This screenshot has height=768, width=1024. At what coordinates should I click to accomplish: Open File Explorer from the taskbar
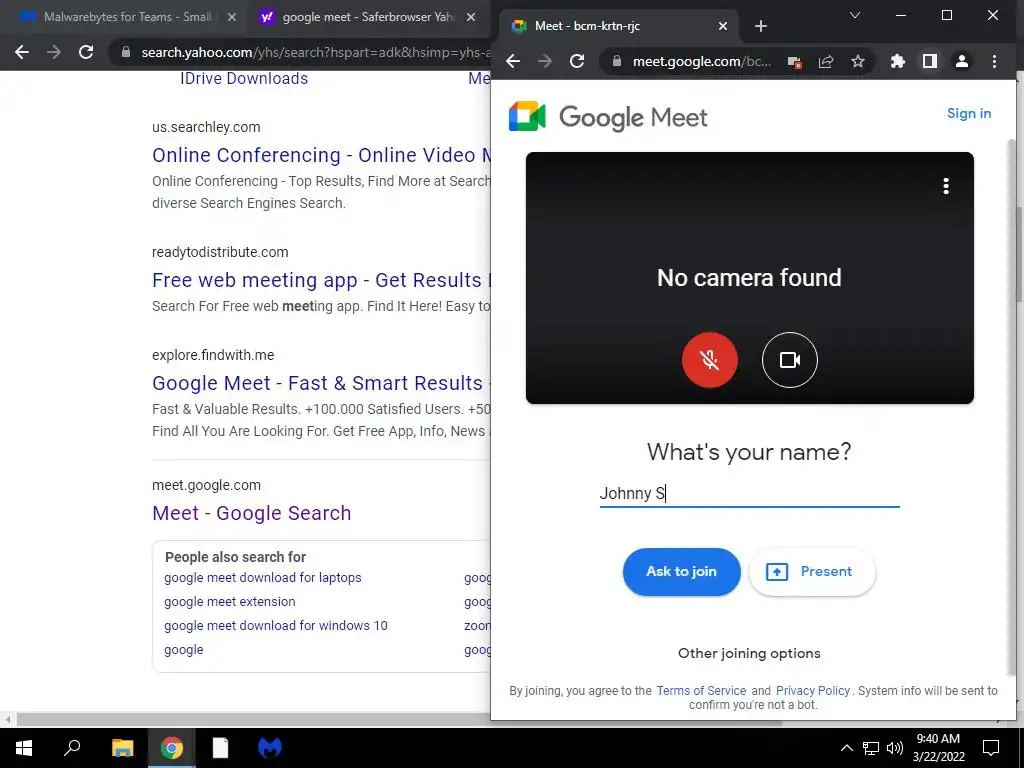[122, 748]
